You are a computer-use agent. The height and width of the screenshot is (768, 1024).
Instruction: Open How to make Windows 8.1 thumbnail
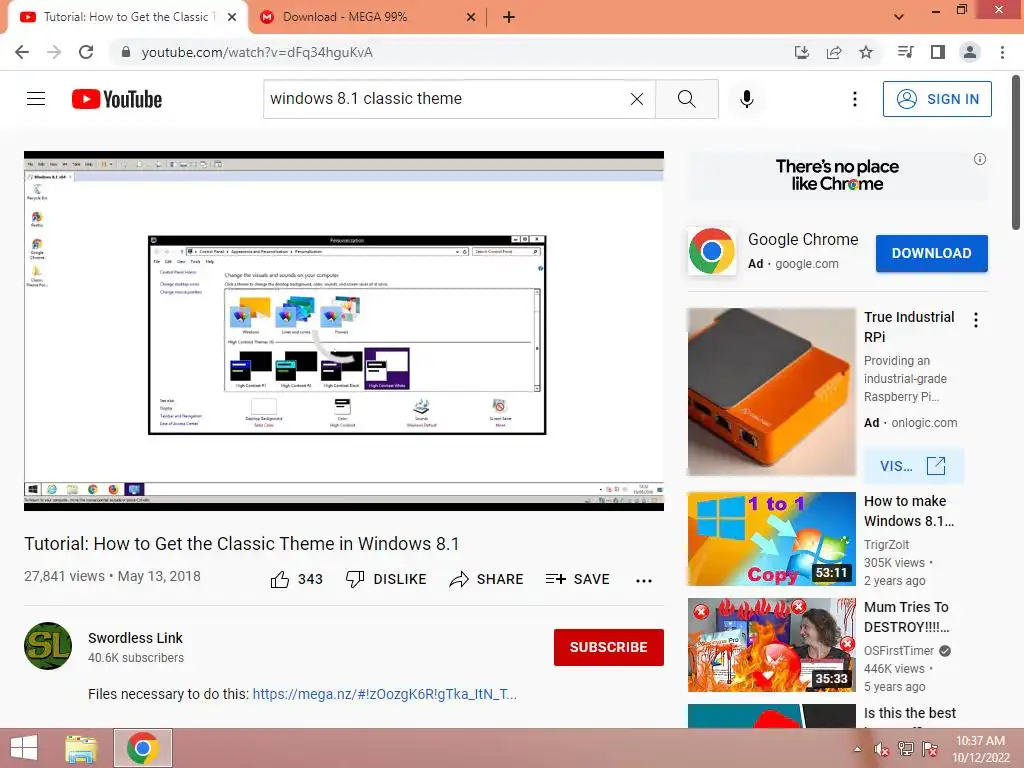point(771,539)
